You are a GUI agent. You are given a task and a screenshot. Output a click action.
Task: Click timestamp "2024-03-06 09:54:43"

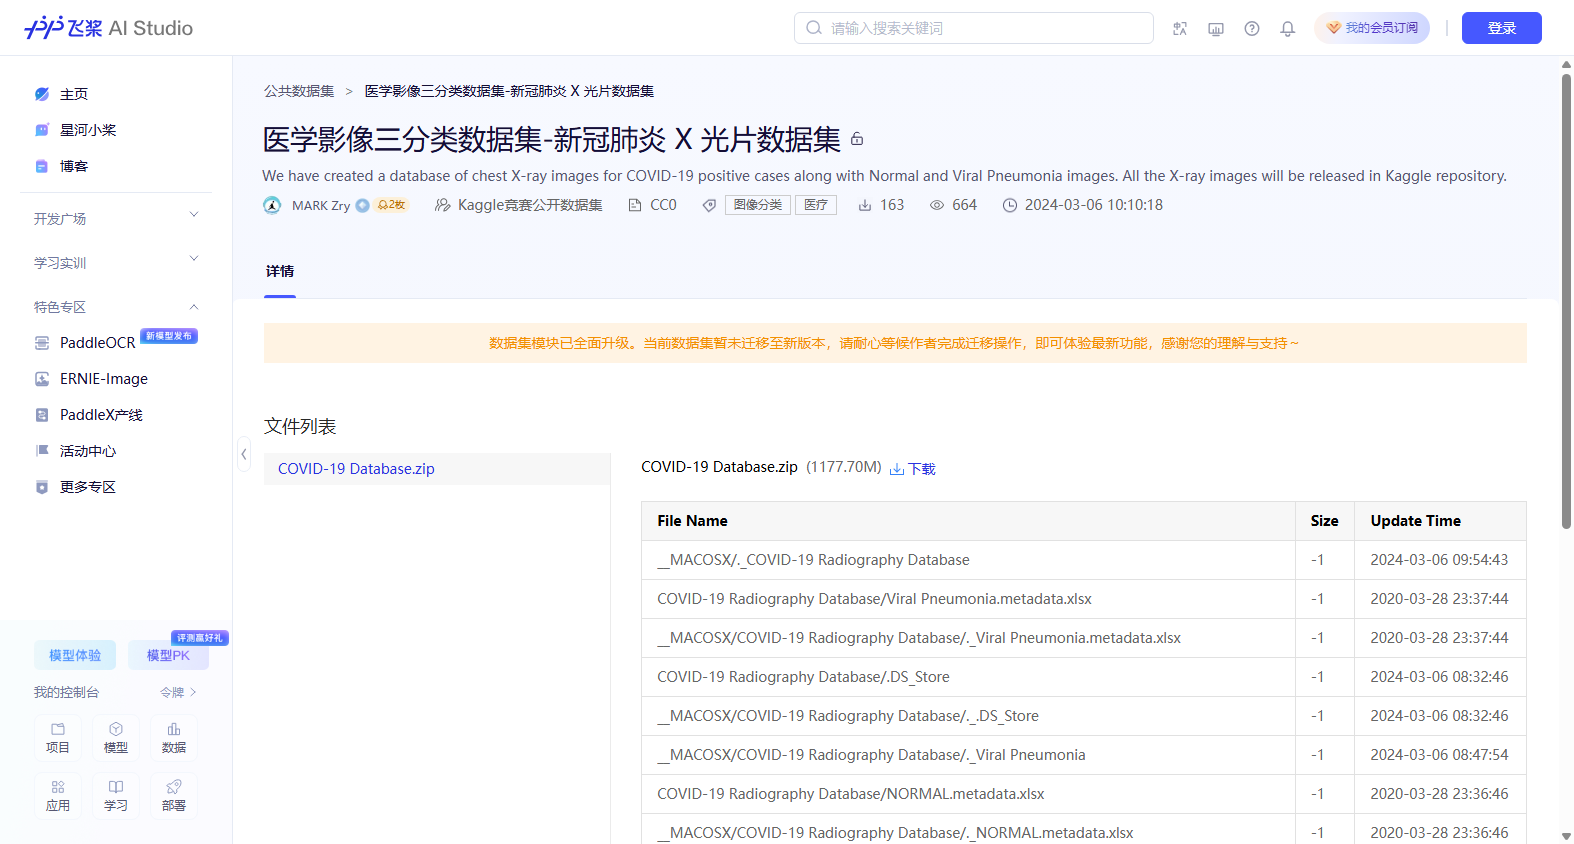click(1439, 560)
